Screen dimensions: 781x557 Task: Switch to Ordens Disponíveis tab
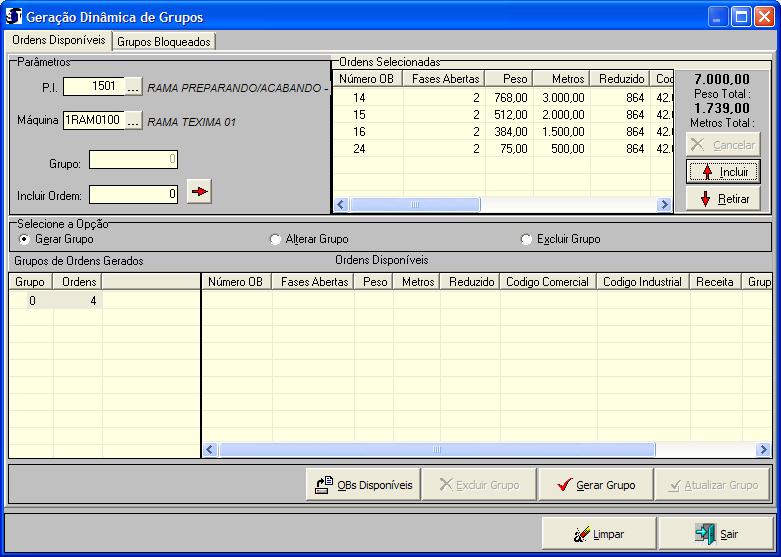click(57, 40)
